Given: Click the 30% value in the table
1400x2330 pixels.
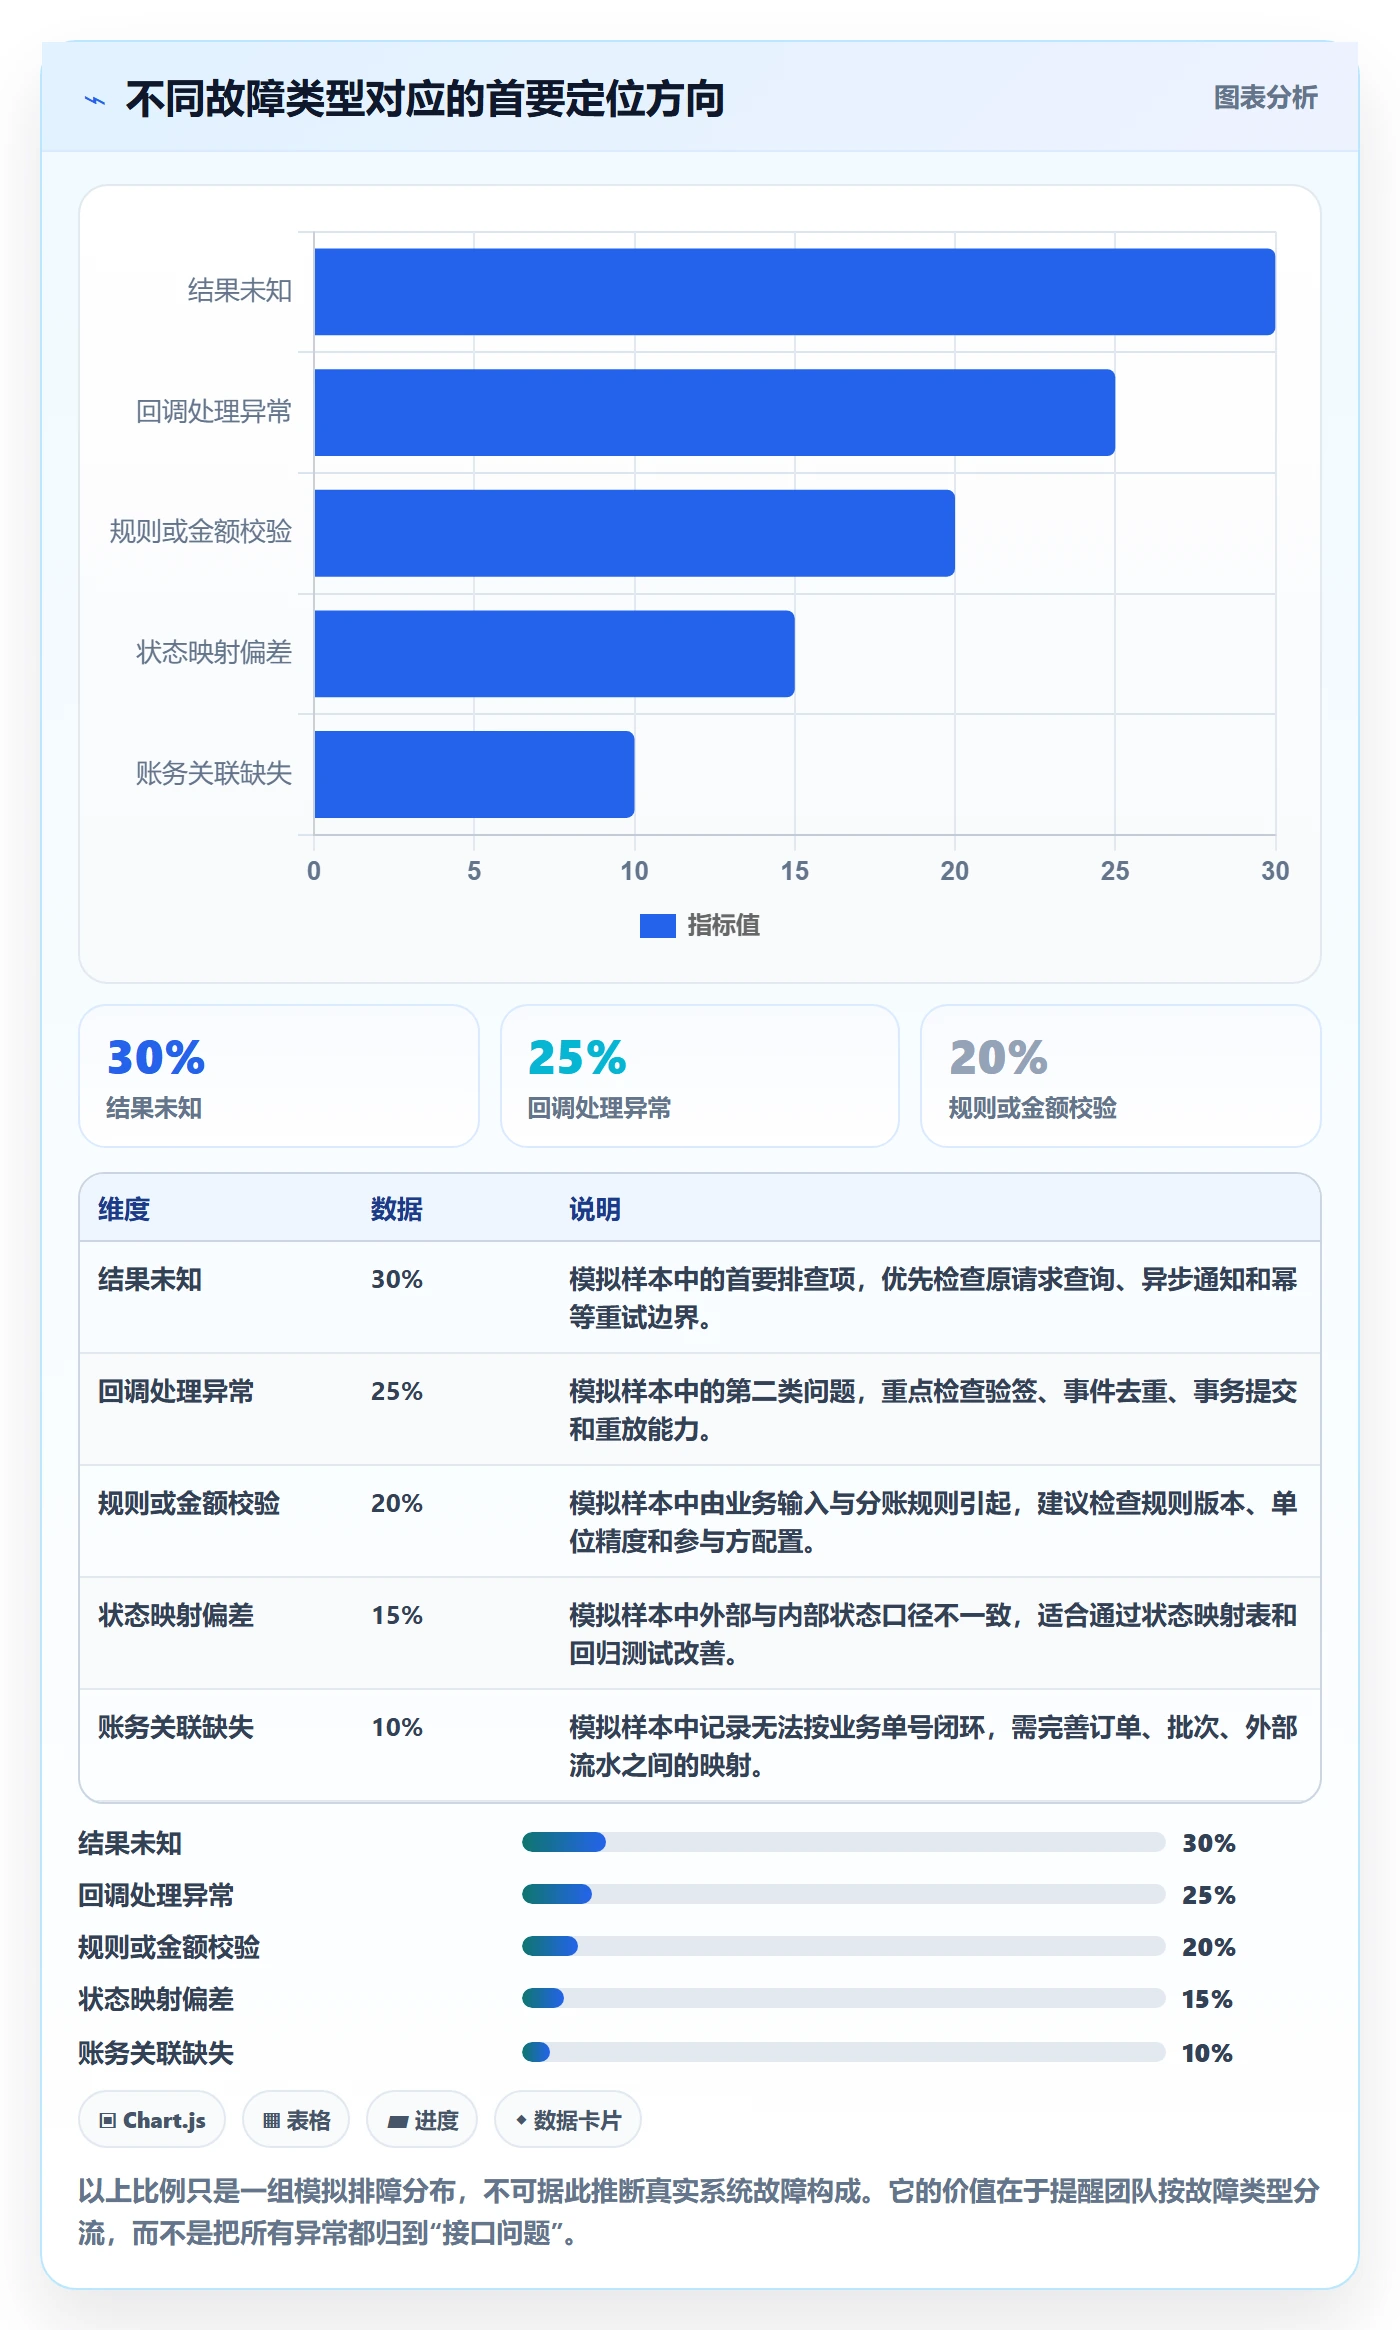Looking at the screenshot, I should tap(397, 1280).
